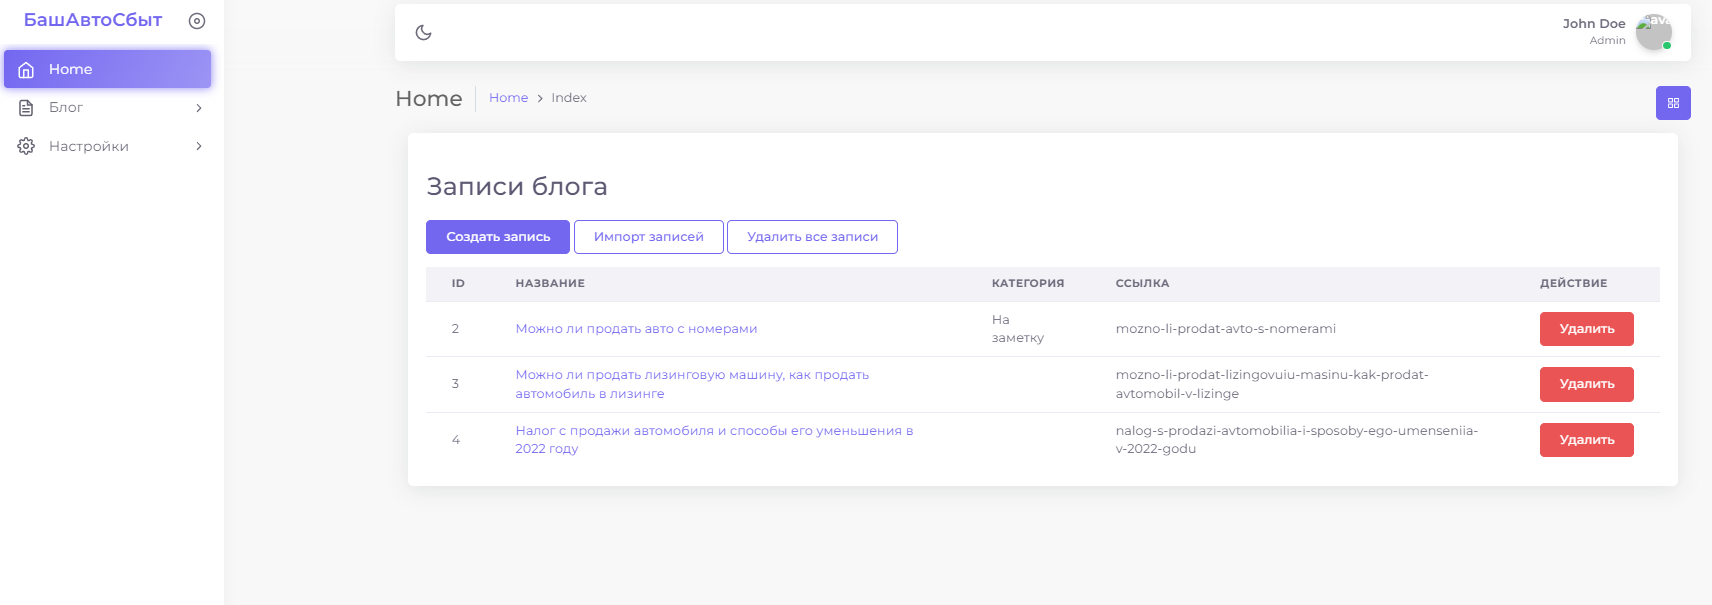This screenshot has width=1712, height=605.
Task: Select the Блог sidebar menu item
Action: pos(66,108)
